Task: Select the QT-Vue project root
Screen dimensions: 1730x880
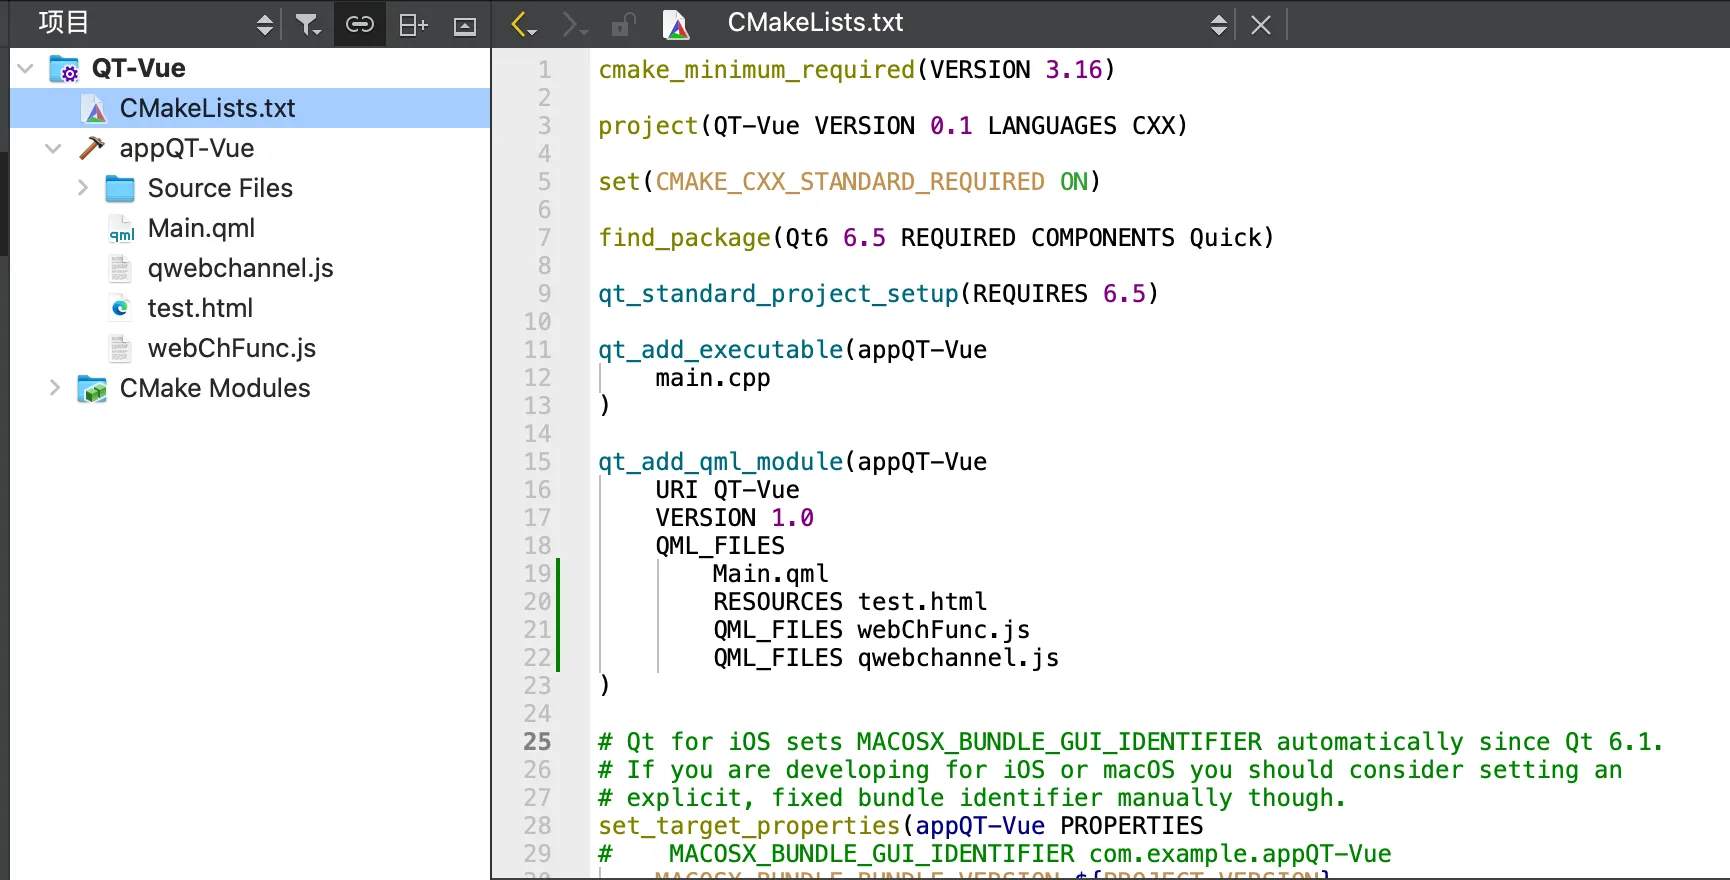Action: click(x=138, y=68)
